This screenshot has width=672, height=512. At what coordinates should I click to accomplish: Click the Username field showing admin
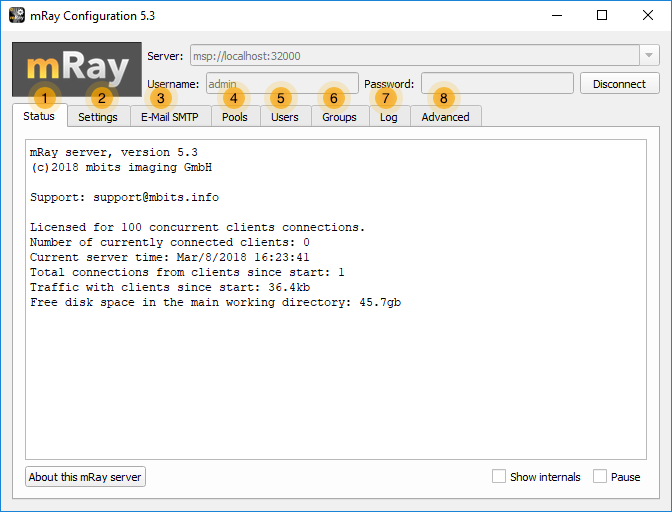tap(282, 83)
